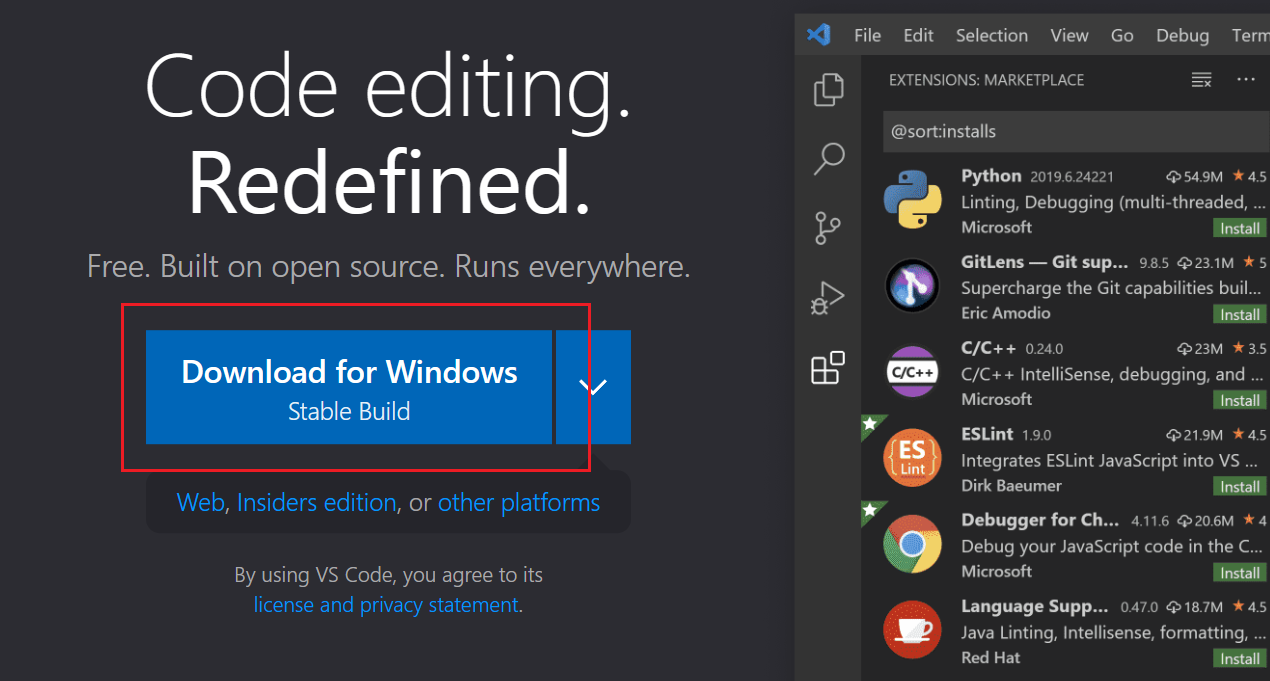Expand the download options chevron button
The height and width of the screenshot is (681, 1270).
(x=594, y=387)
